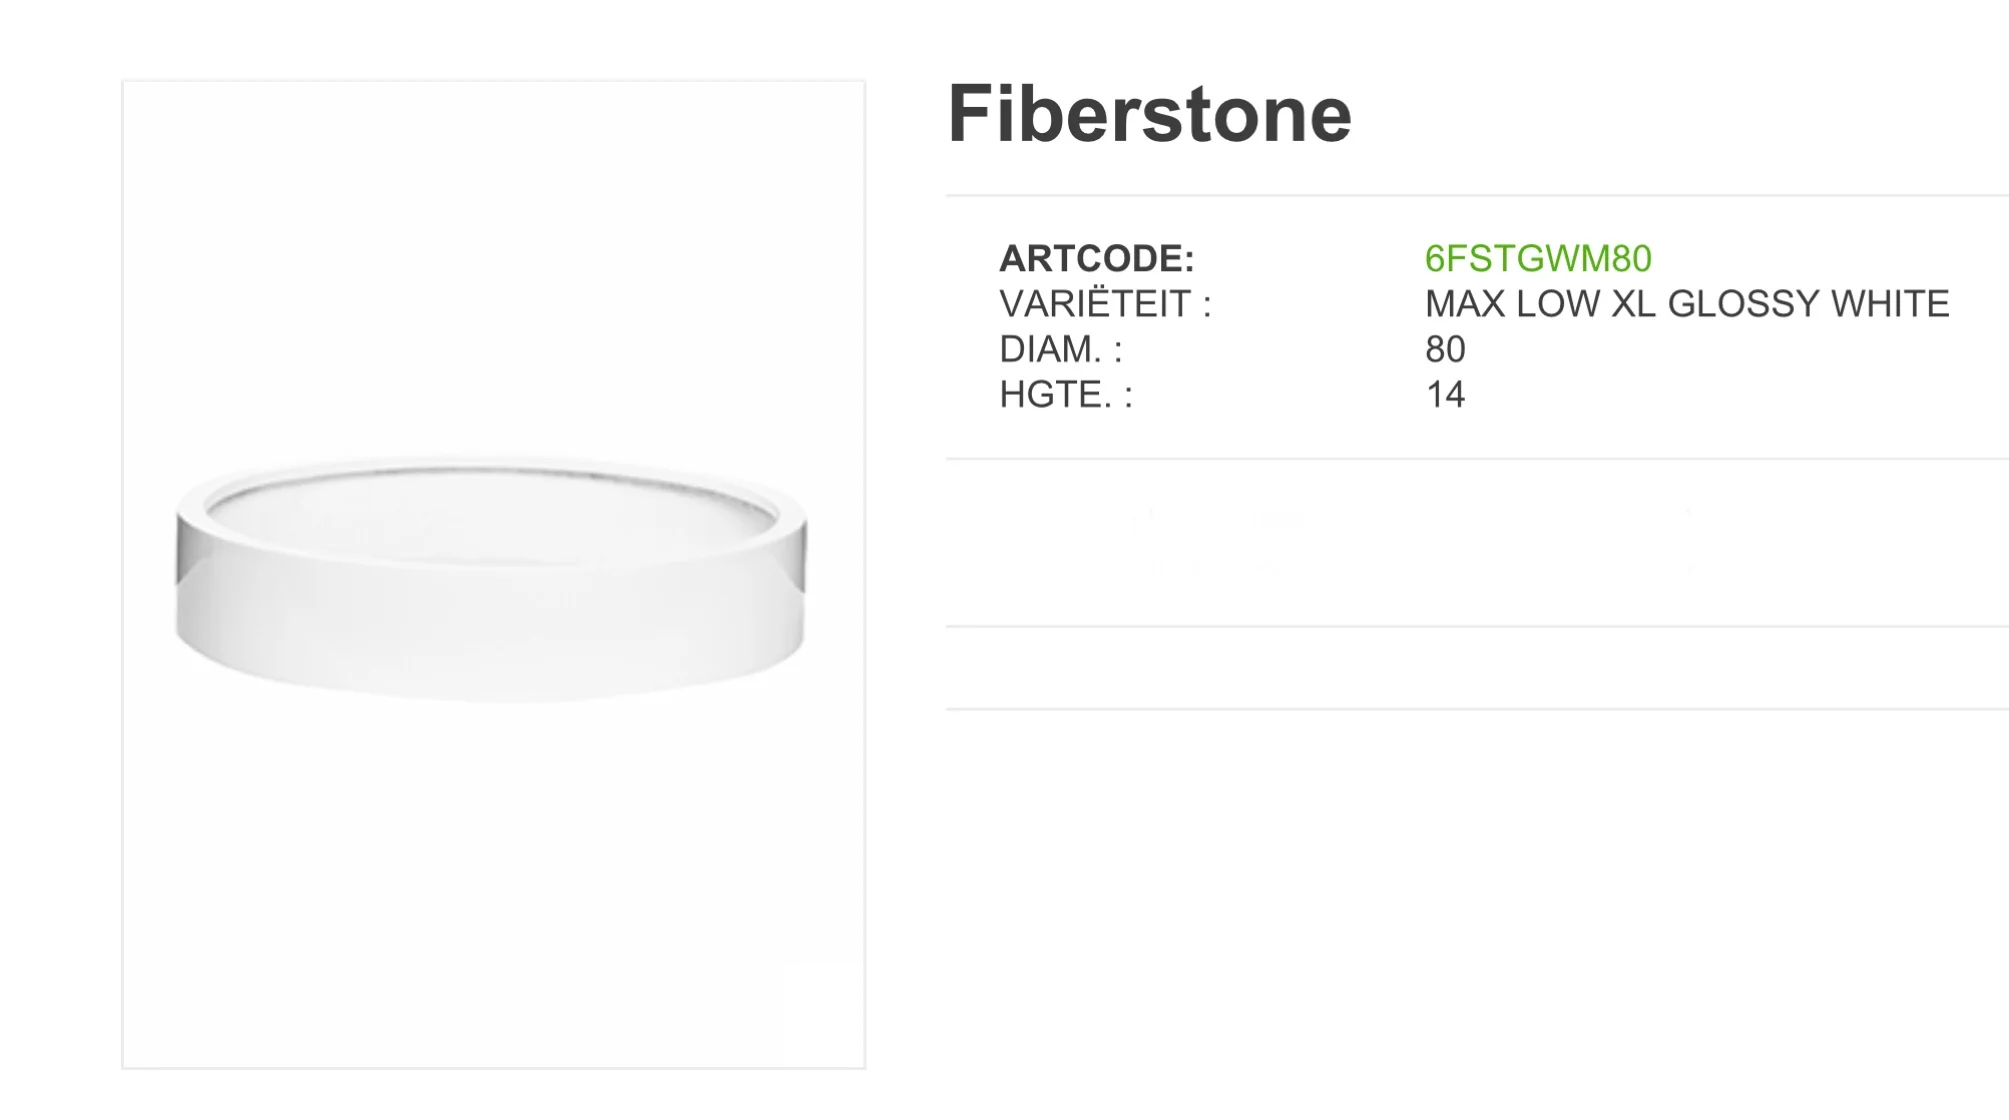Screen dimensions: 2009x1120
Task: Click the empty row below the HGTE line
Action: click(x=1477, y=543)
